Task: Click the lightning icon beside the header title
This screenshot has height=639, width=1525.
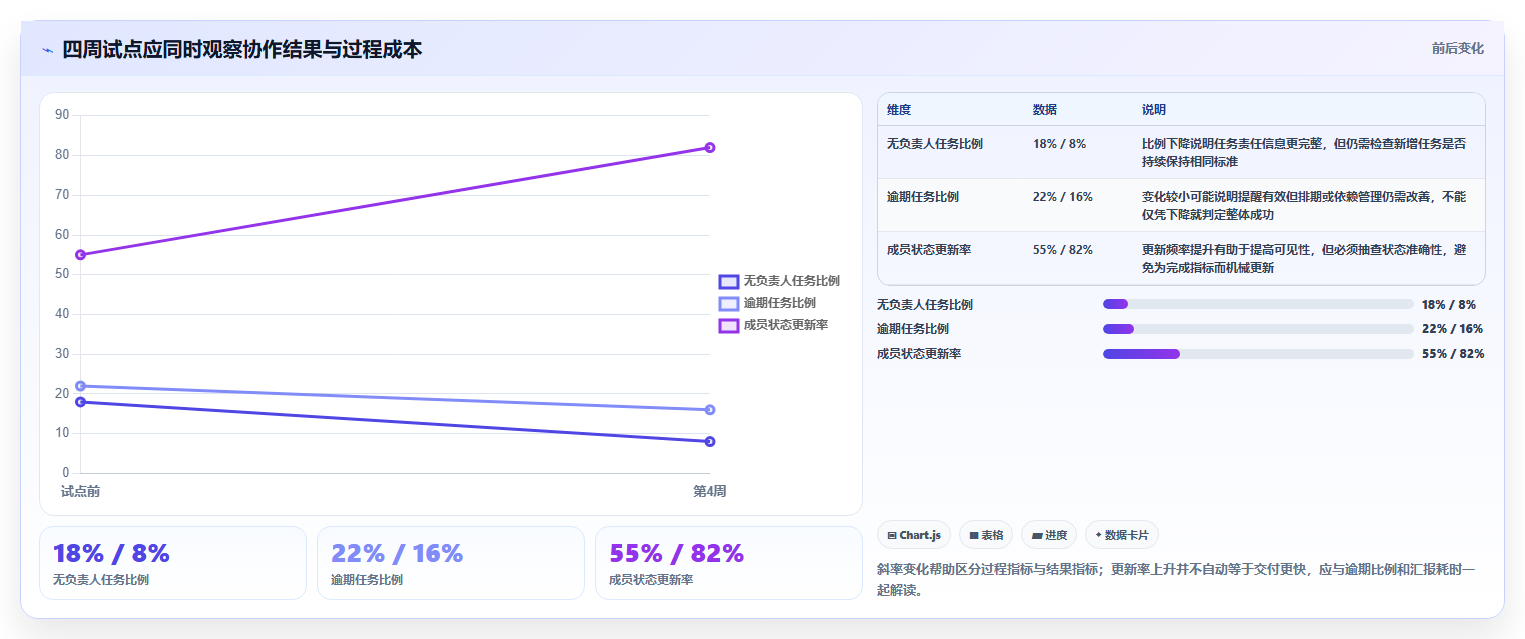Action: click(x=47, y=49)
